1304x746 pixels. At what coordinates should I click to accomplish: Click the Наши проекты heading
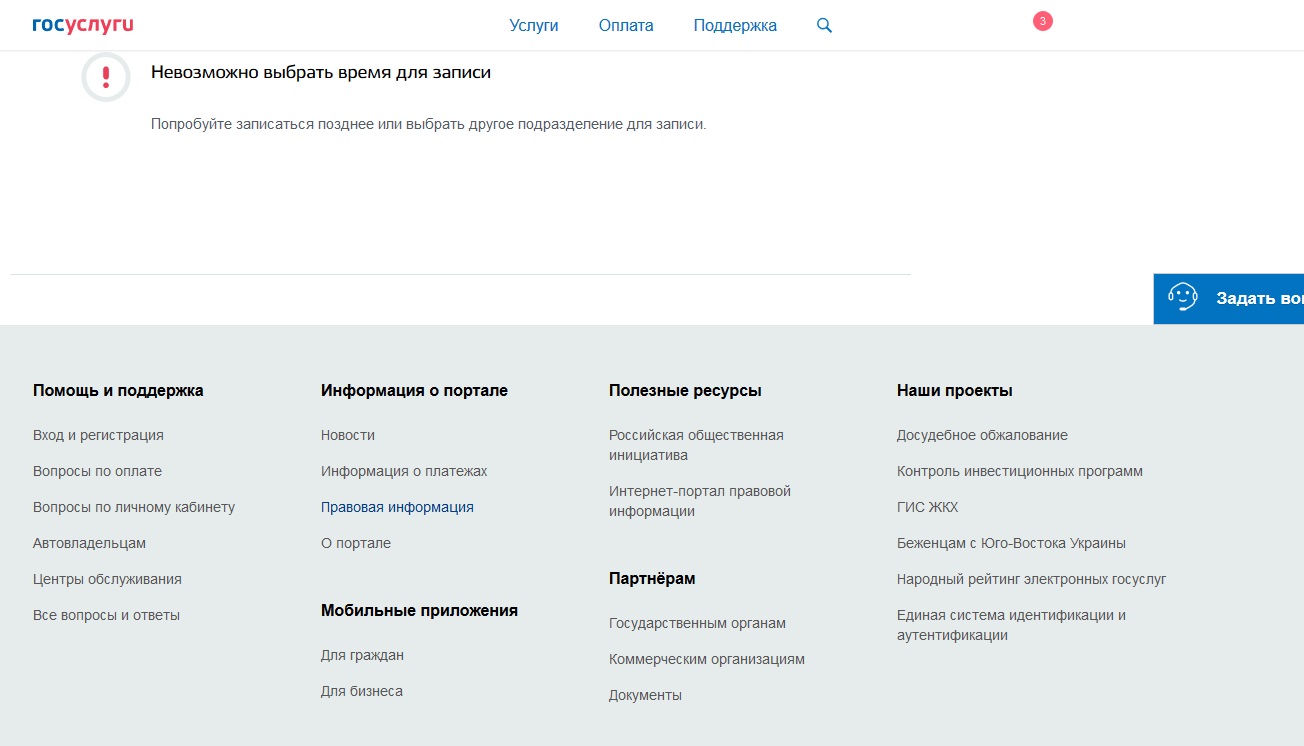pyautogui.click(x=955, y=390)
